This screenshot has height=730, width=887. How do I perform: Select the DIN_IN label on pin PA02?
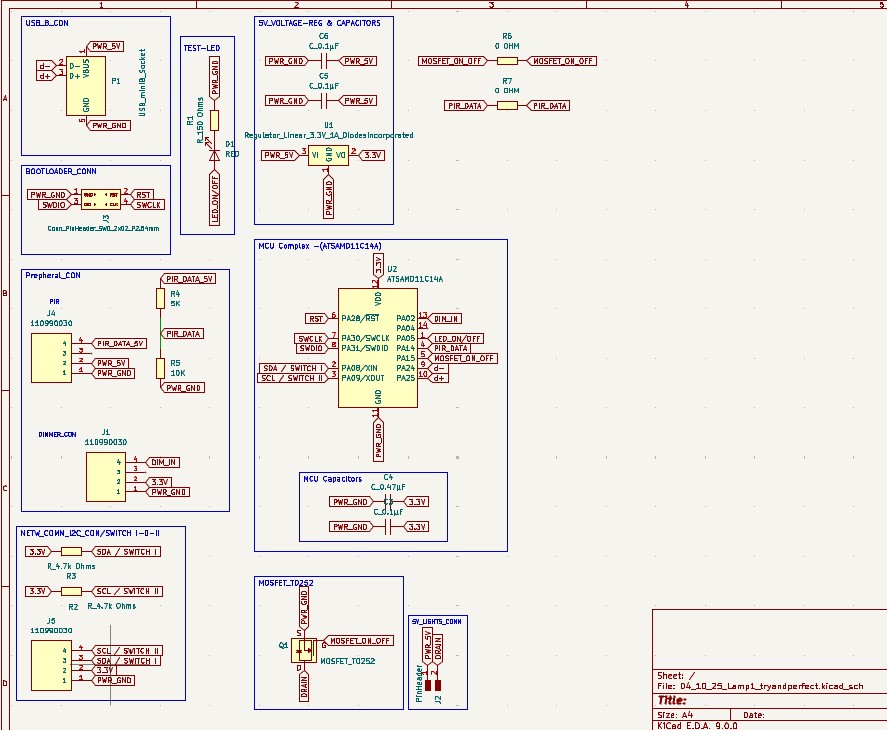point(445,319)
